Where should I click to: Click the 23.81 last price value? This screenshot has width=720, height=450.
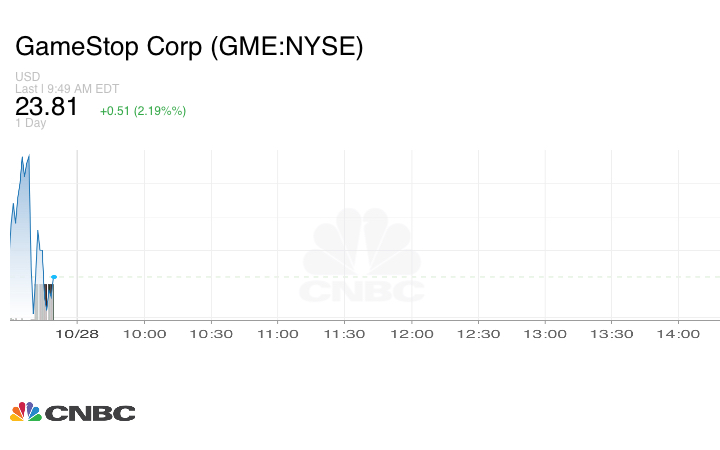tap(46, 107)
